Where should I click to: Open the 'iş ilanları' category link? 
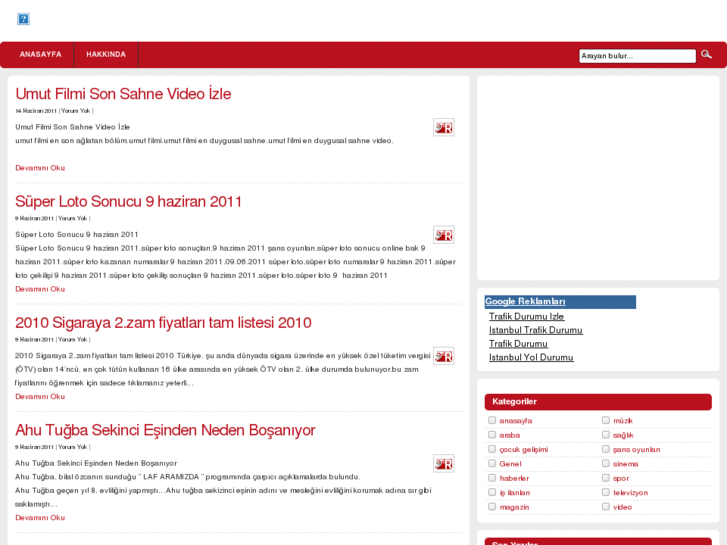pyautogui.click(x=515, y=493)
